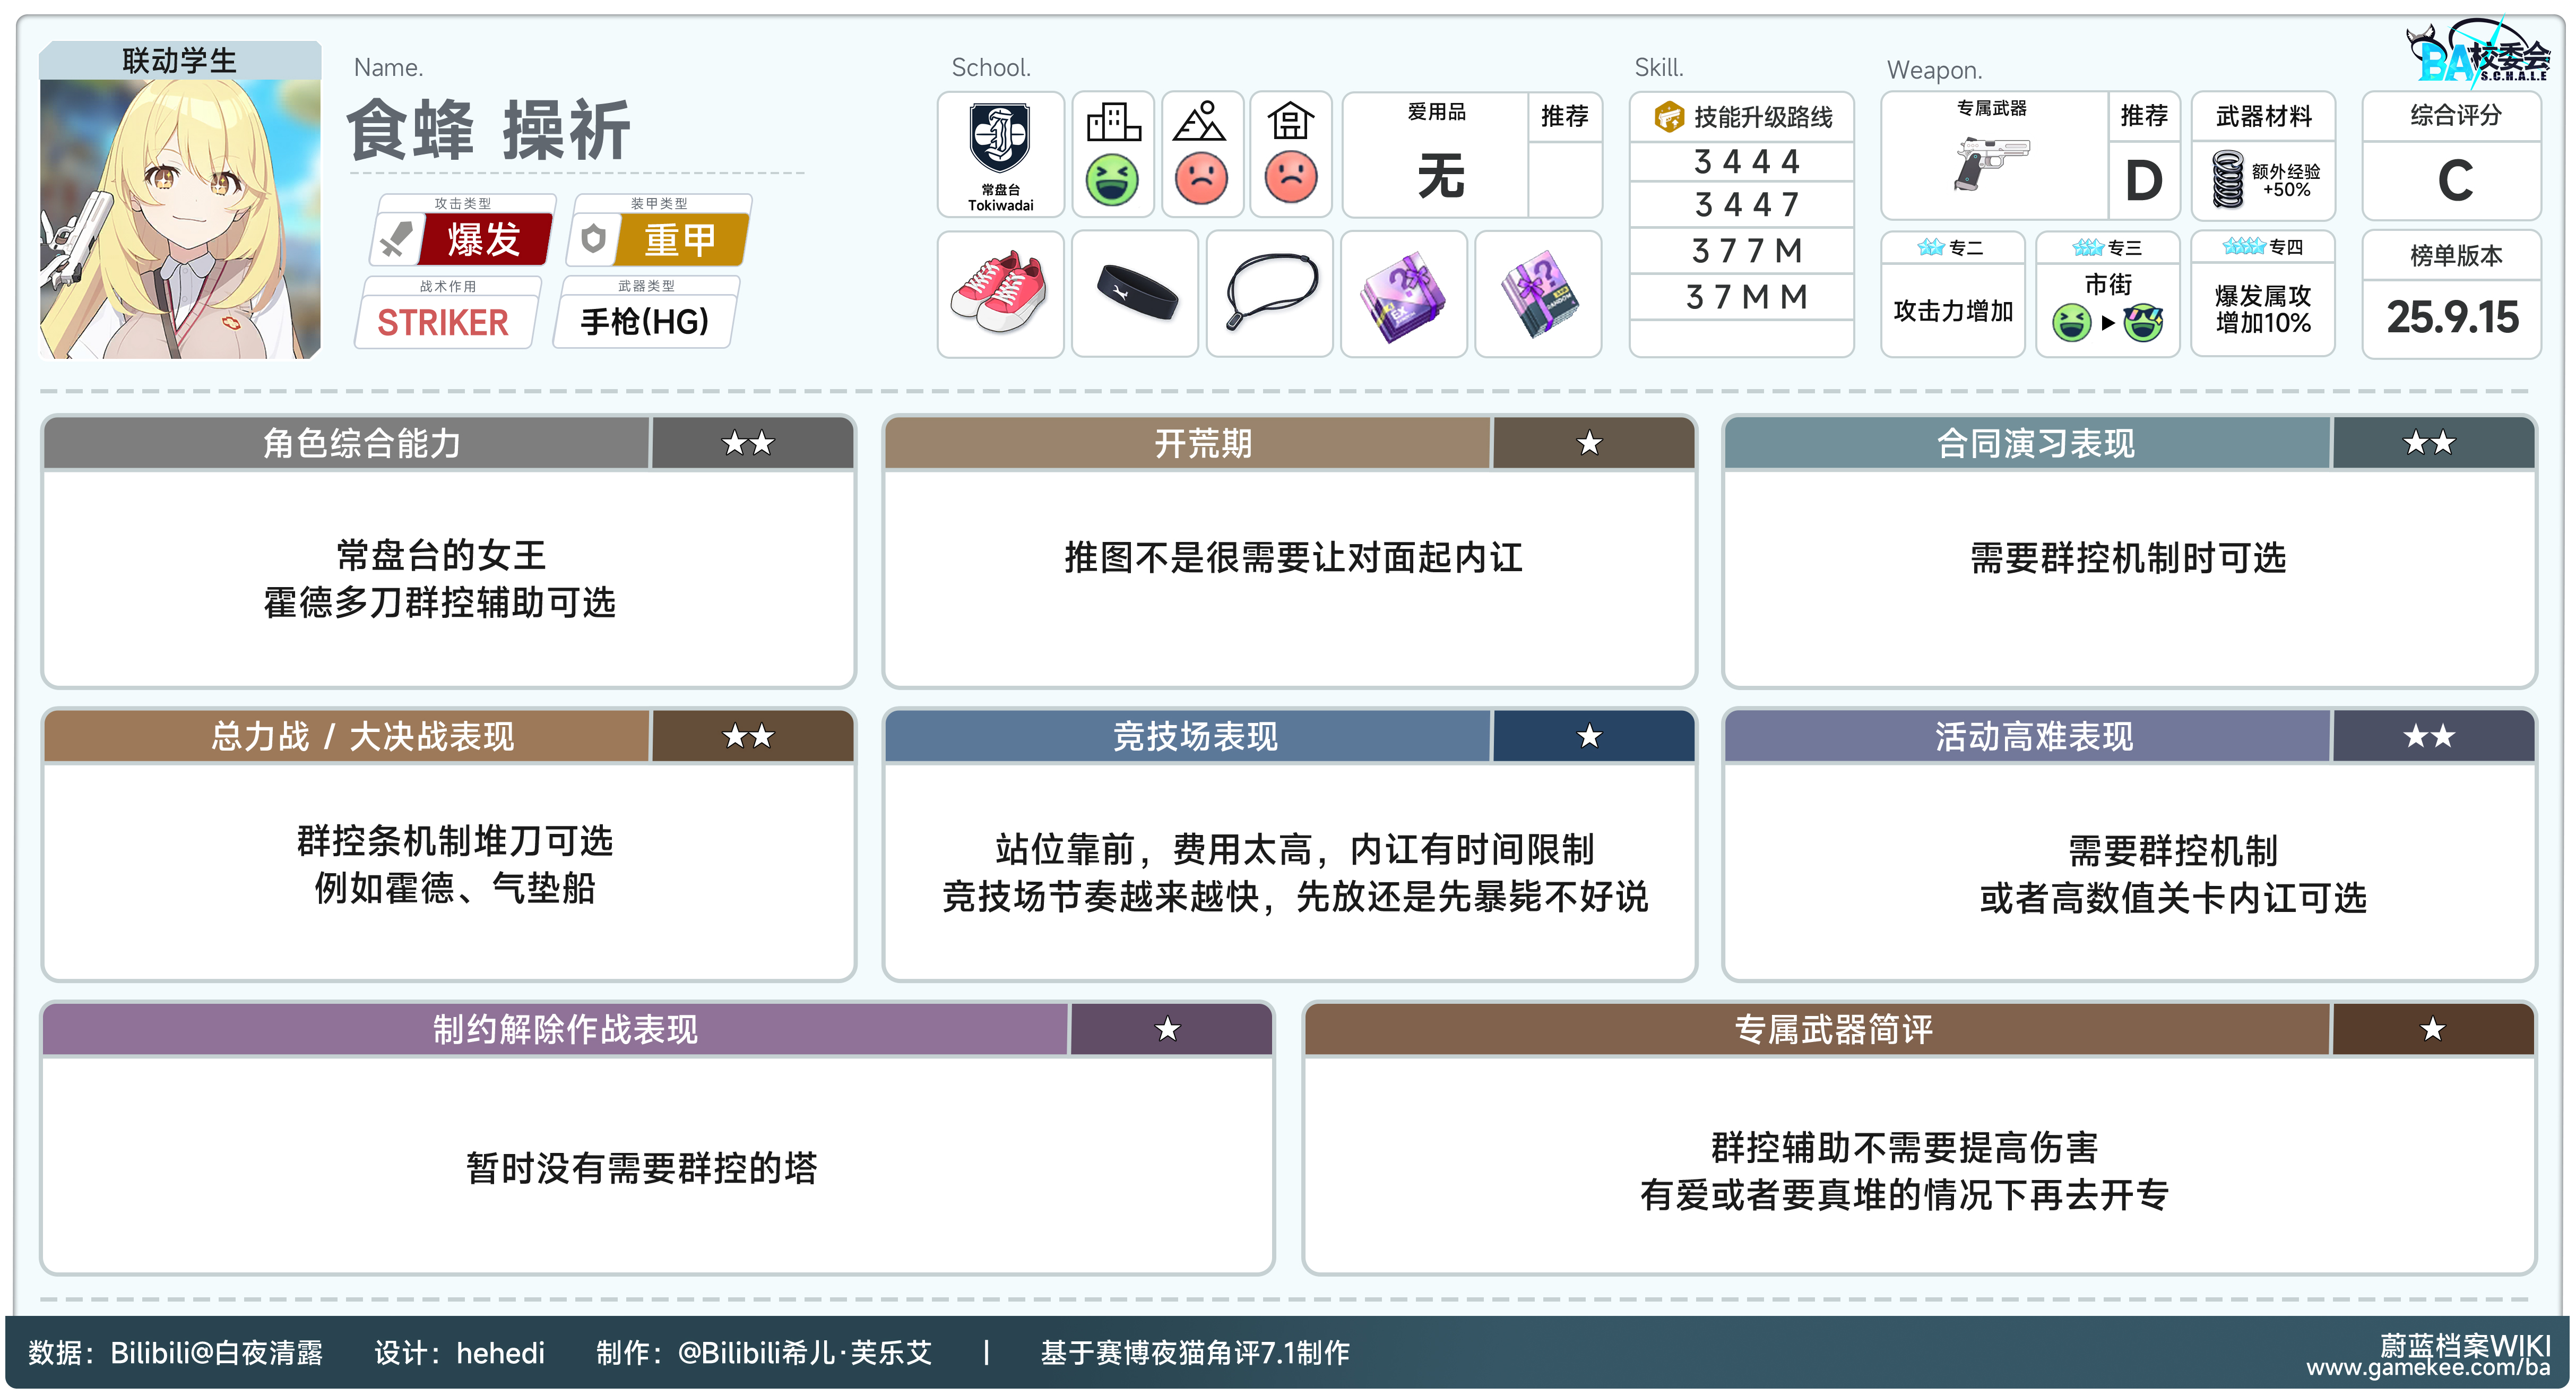This screenshot has width=2576, height=1395.
Task: Select the red sneakers equipment item
Action: click(x=999, y=292)
